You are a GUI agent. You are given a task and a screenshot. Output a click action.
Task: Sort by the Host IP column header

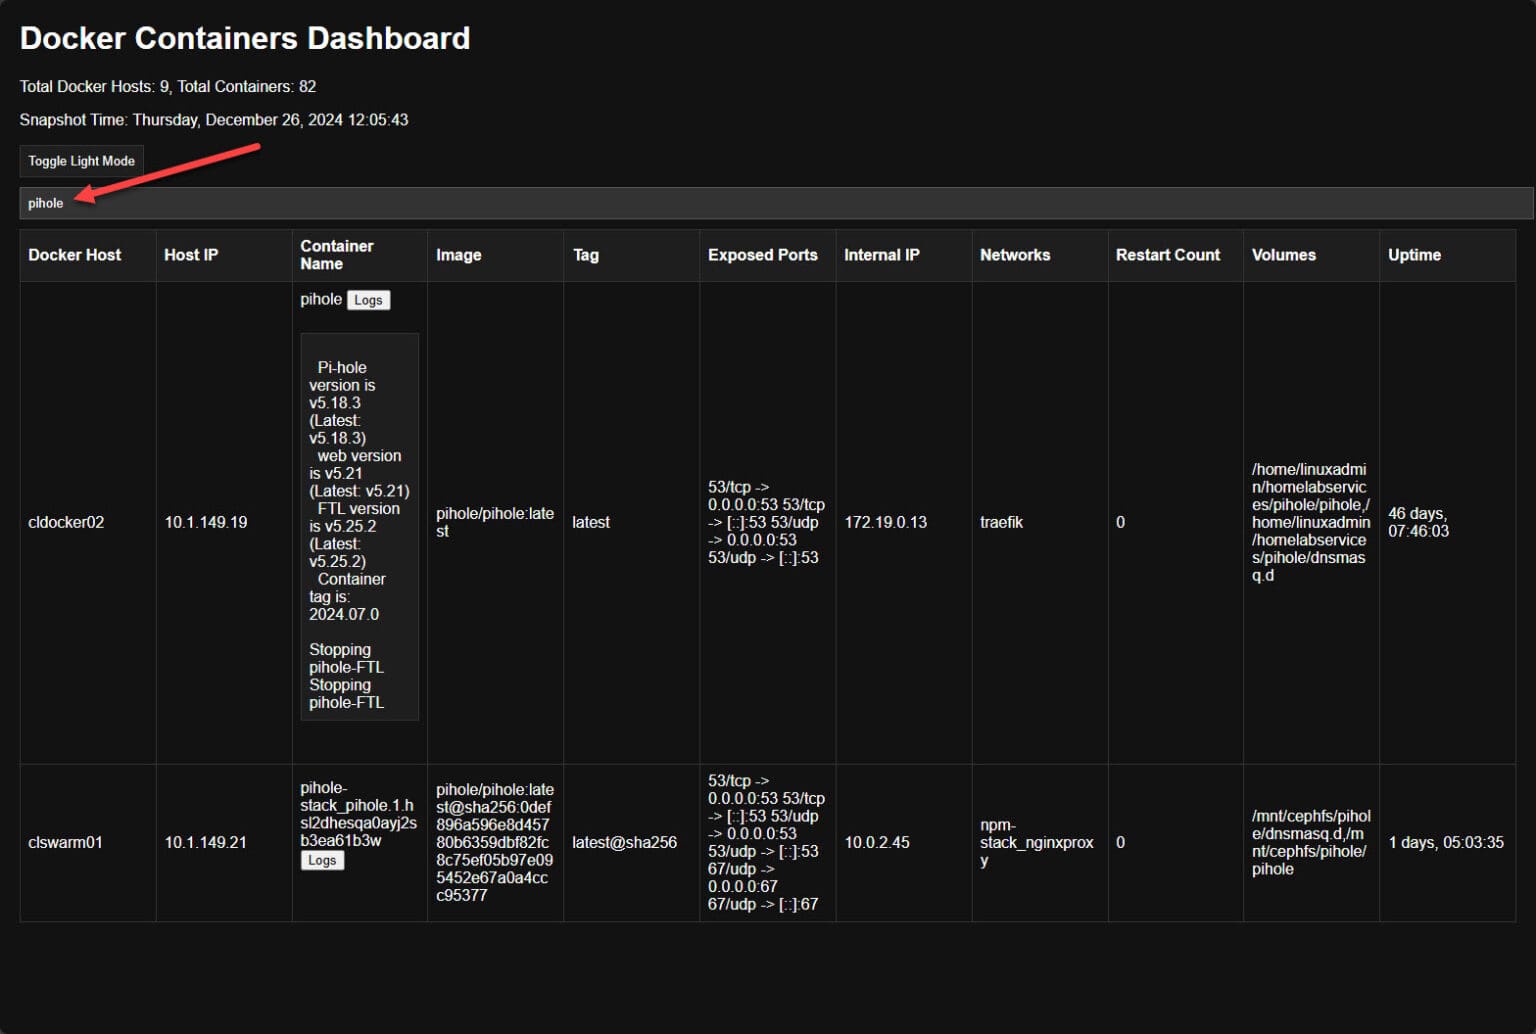(x=190, y=255)
